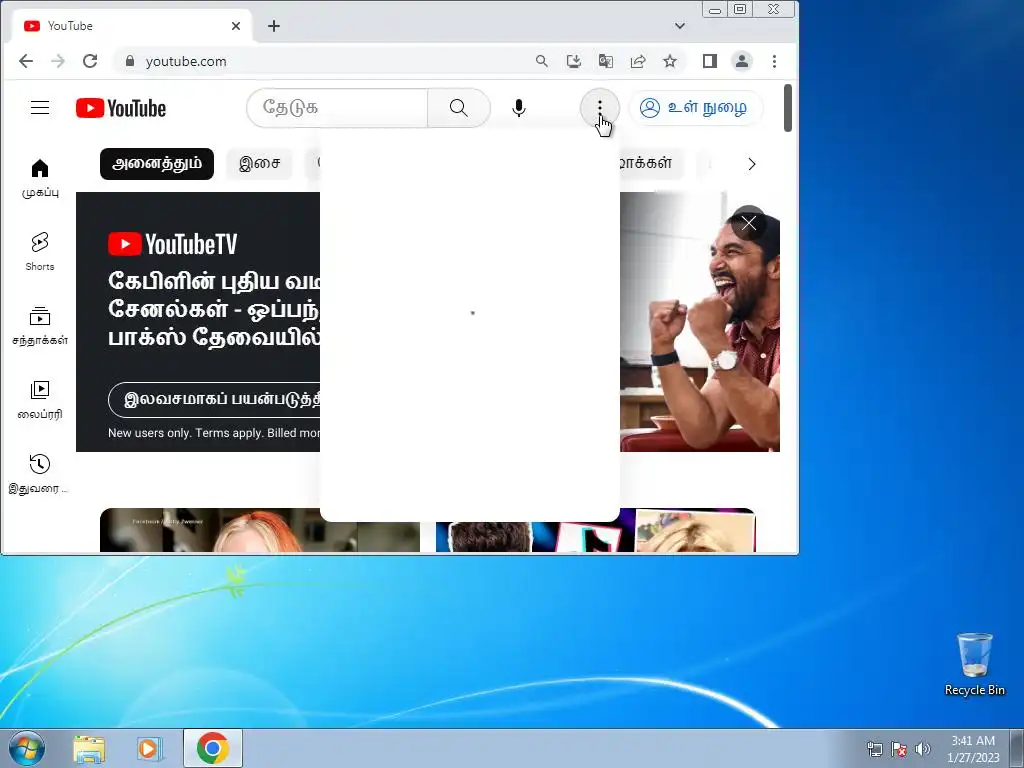This screenshot has width=1024, height=768.
Task: Open volume control in system tray
Action: 922,749
